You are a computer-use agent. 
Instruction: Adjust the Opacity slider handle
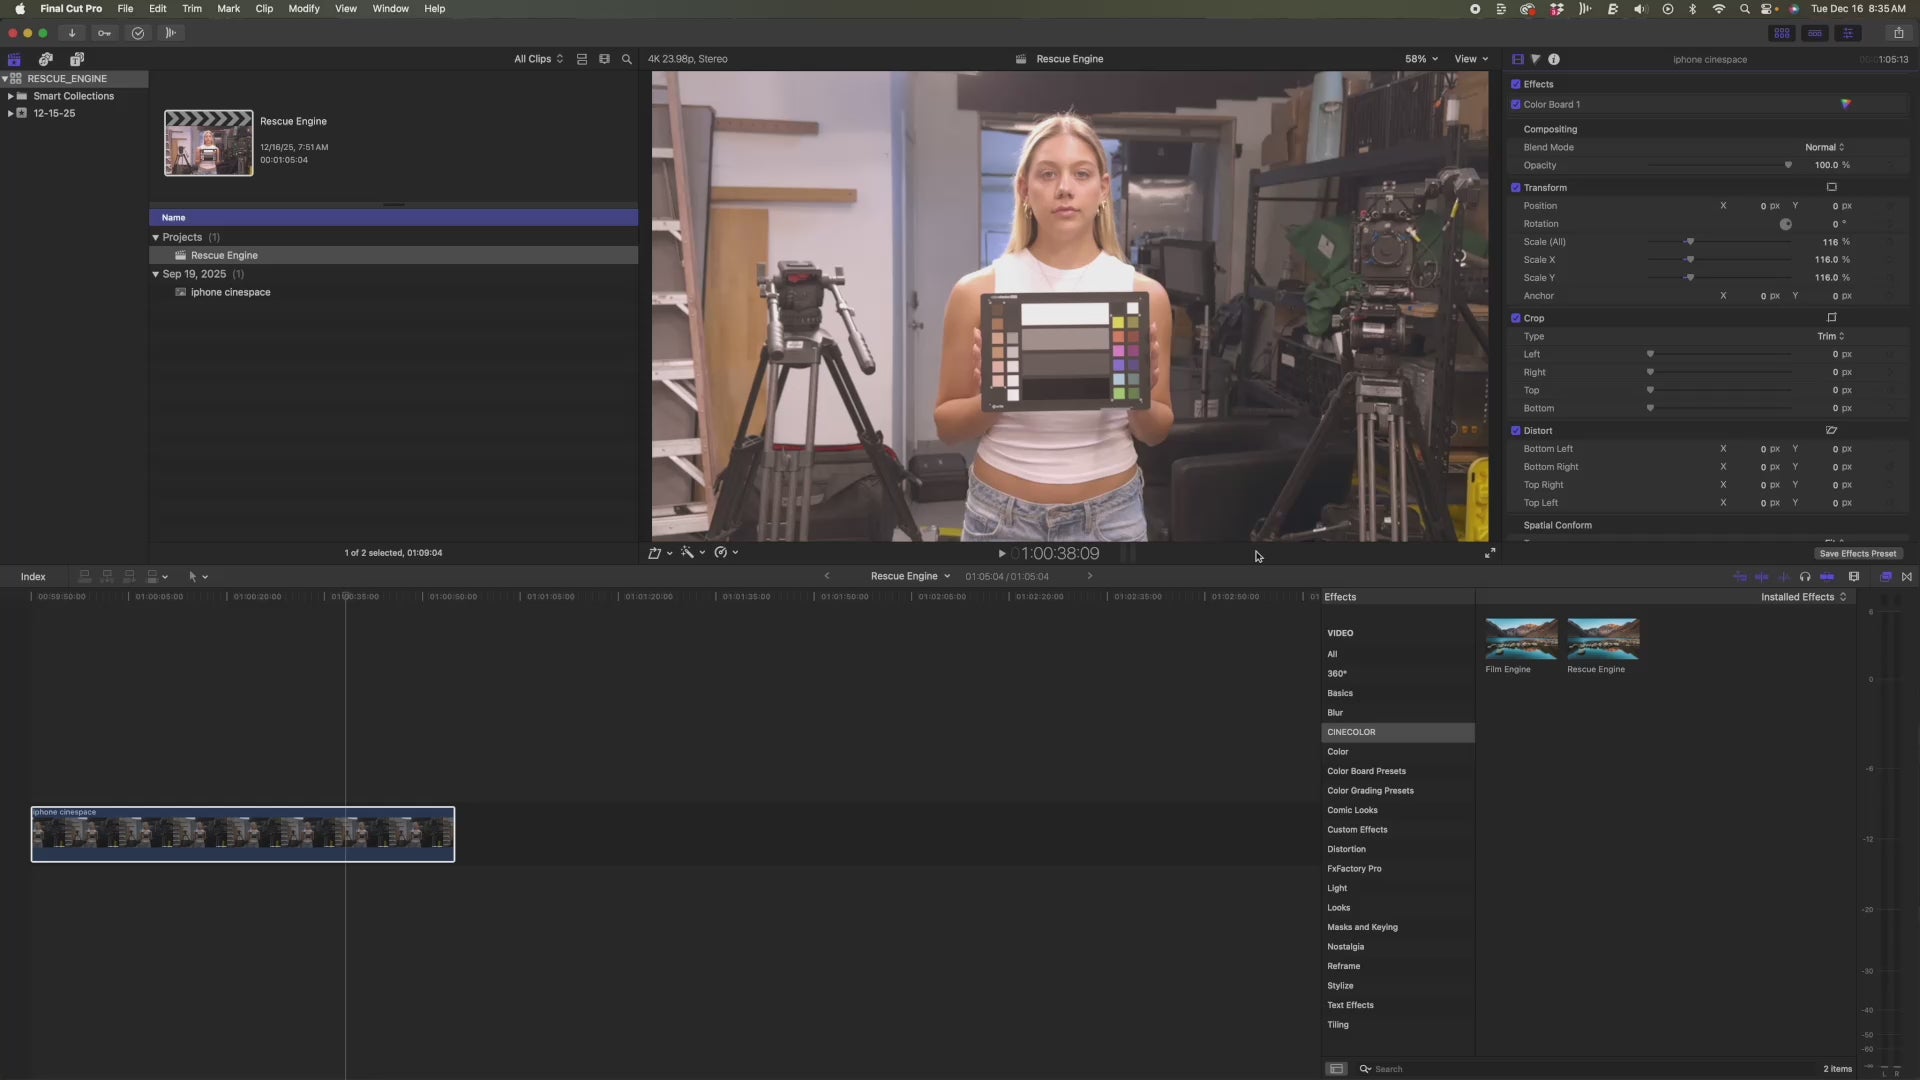click(x=1788, y=165)
